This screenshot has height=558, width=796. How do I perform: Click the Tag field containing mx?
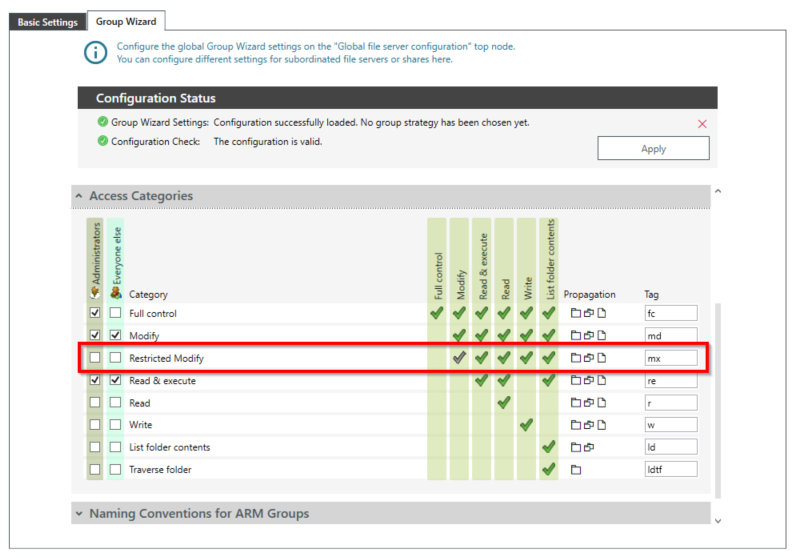670,358
